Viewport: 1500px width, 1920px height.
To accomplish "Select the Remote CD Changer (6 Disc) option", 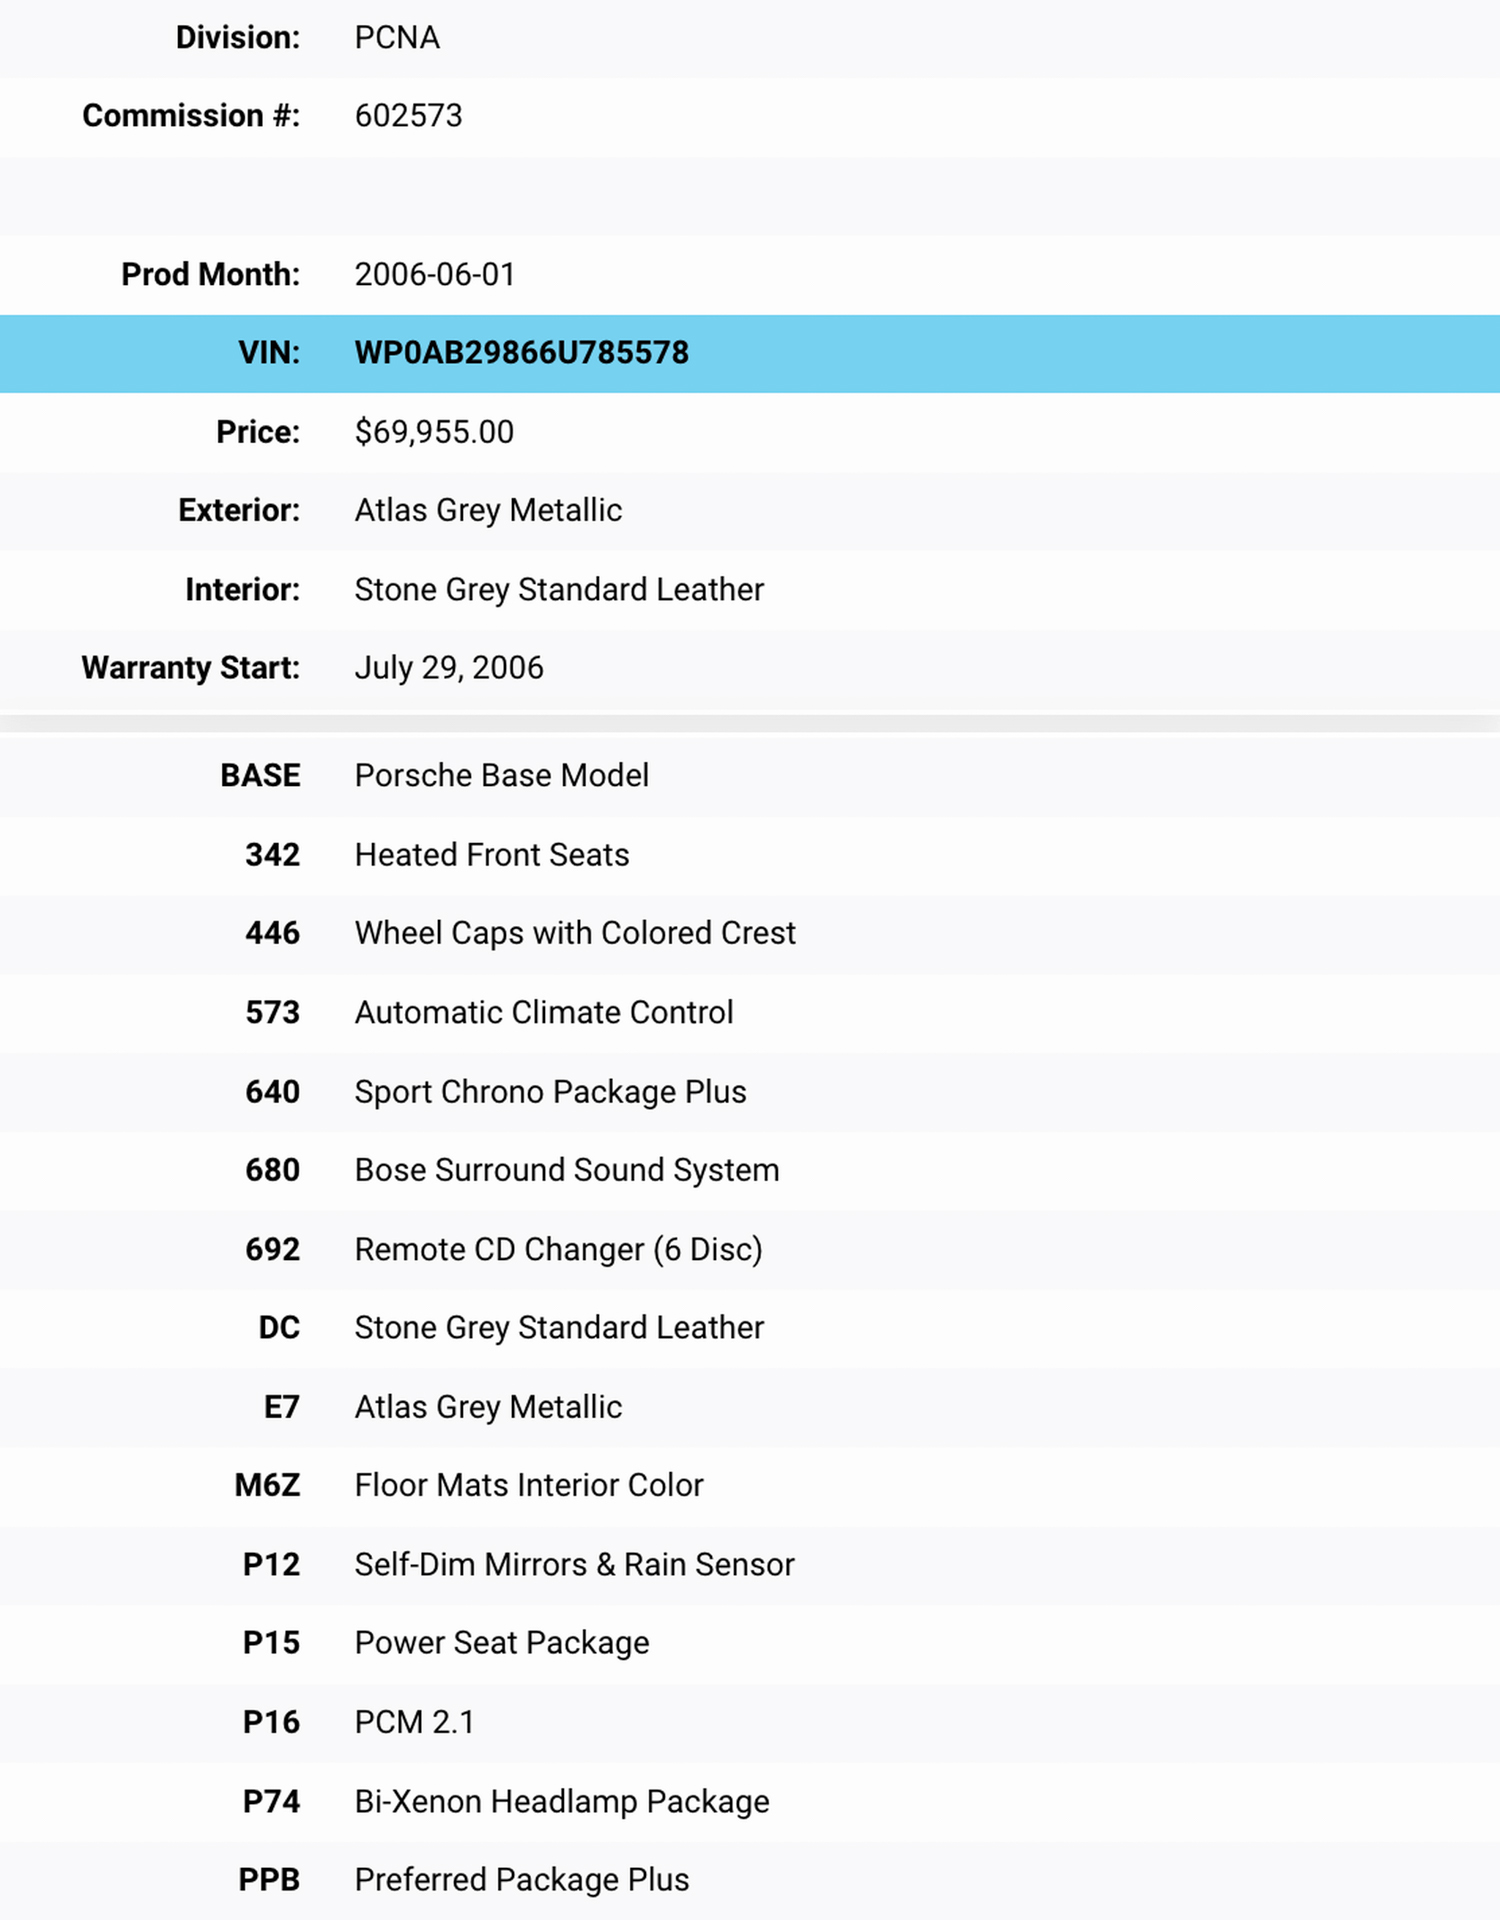I will click(x=558, y=1250).
